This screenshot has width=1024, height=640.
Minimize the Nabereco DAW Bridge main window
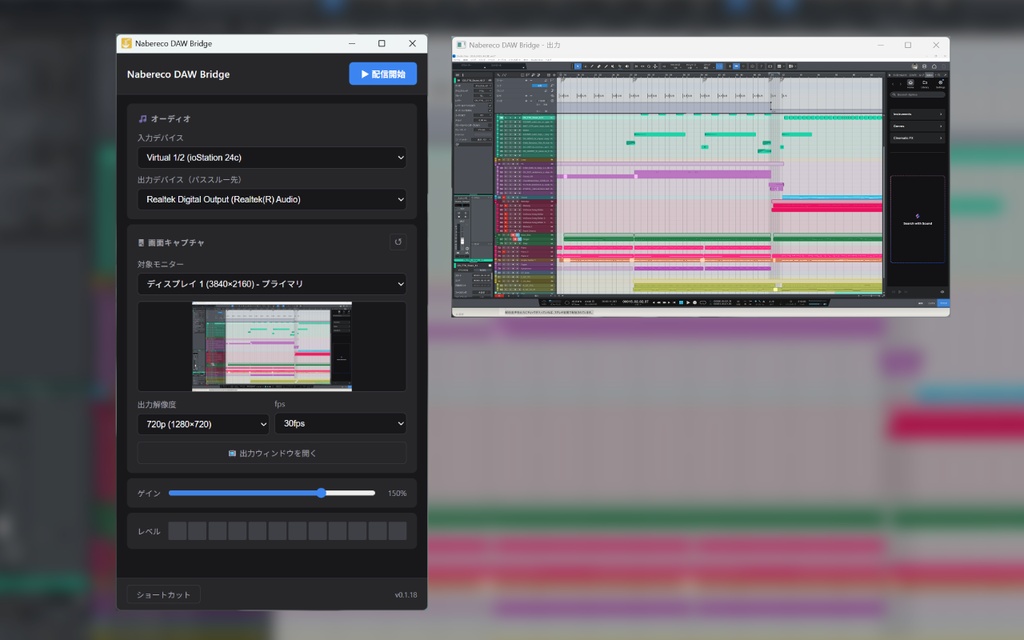click(x=352, y=43)
